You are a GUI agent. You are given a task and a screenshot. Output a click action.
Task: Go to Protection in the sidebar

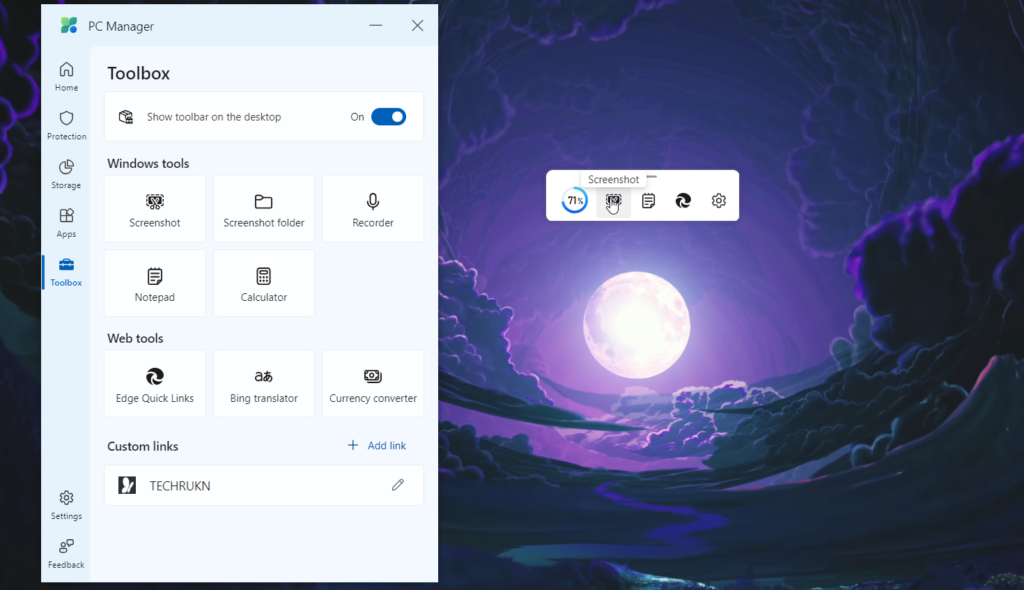coord(66,125)
